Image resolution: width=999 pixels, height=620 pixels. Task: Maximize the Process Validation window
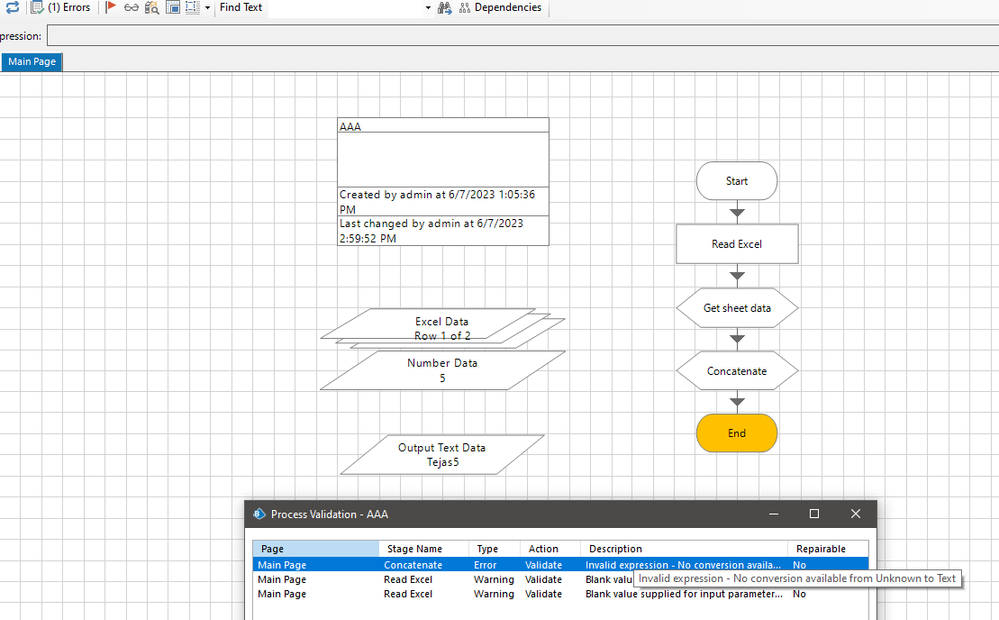[814, 514]
